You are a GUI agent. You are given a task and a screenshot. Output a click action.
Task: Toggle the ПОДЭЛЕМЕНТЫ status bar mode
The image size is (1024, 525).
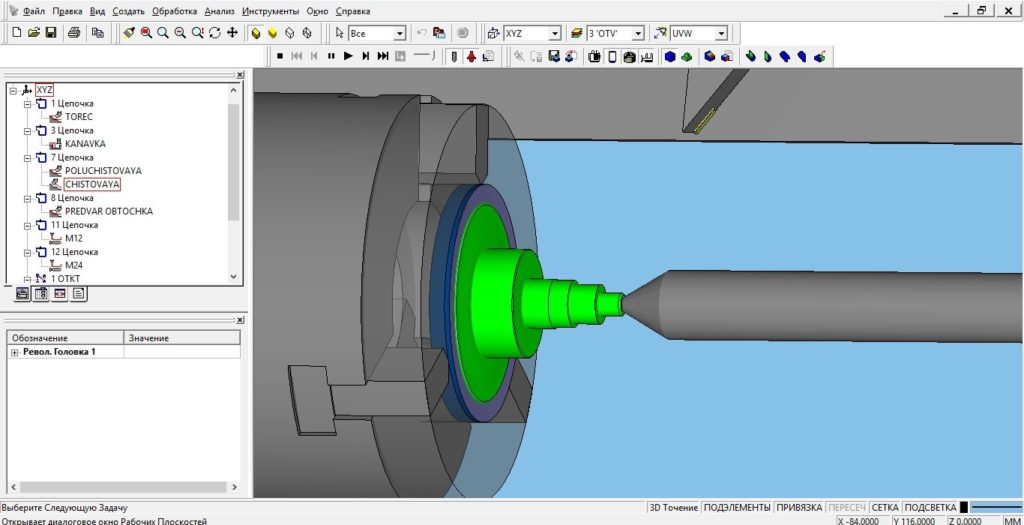(736, 508)
